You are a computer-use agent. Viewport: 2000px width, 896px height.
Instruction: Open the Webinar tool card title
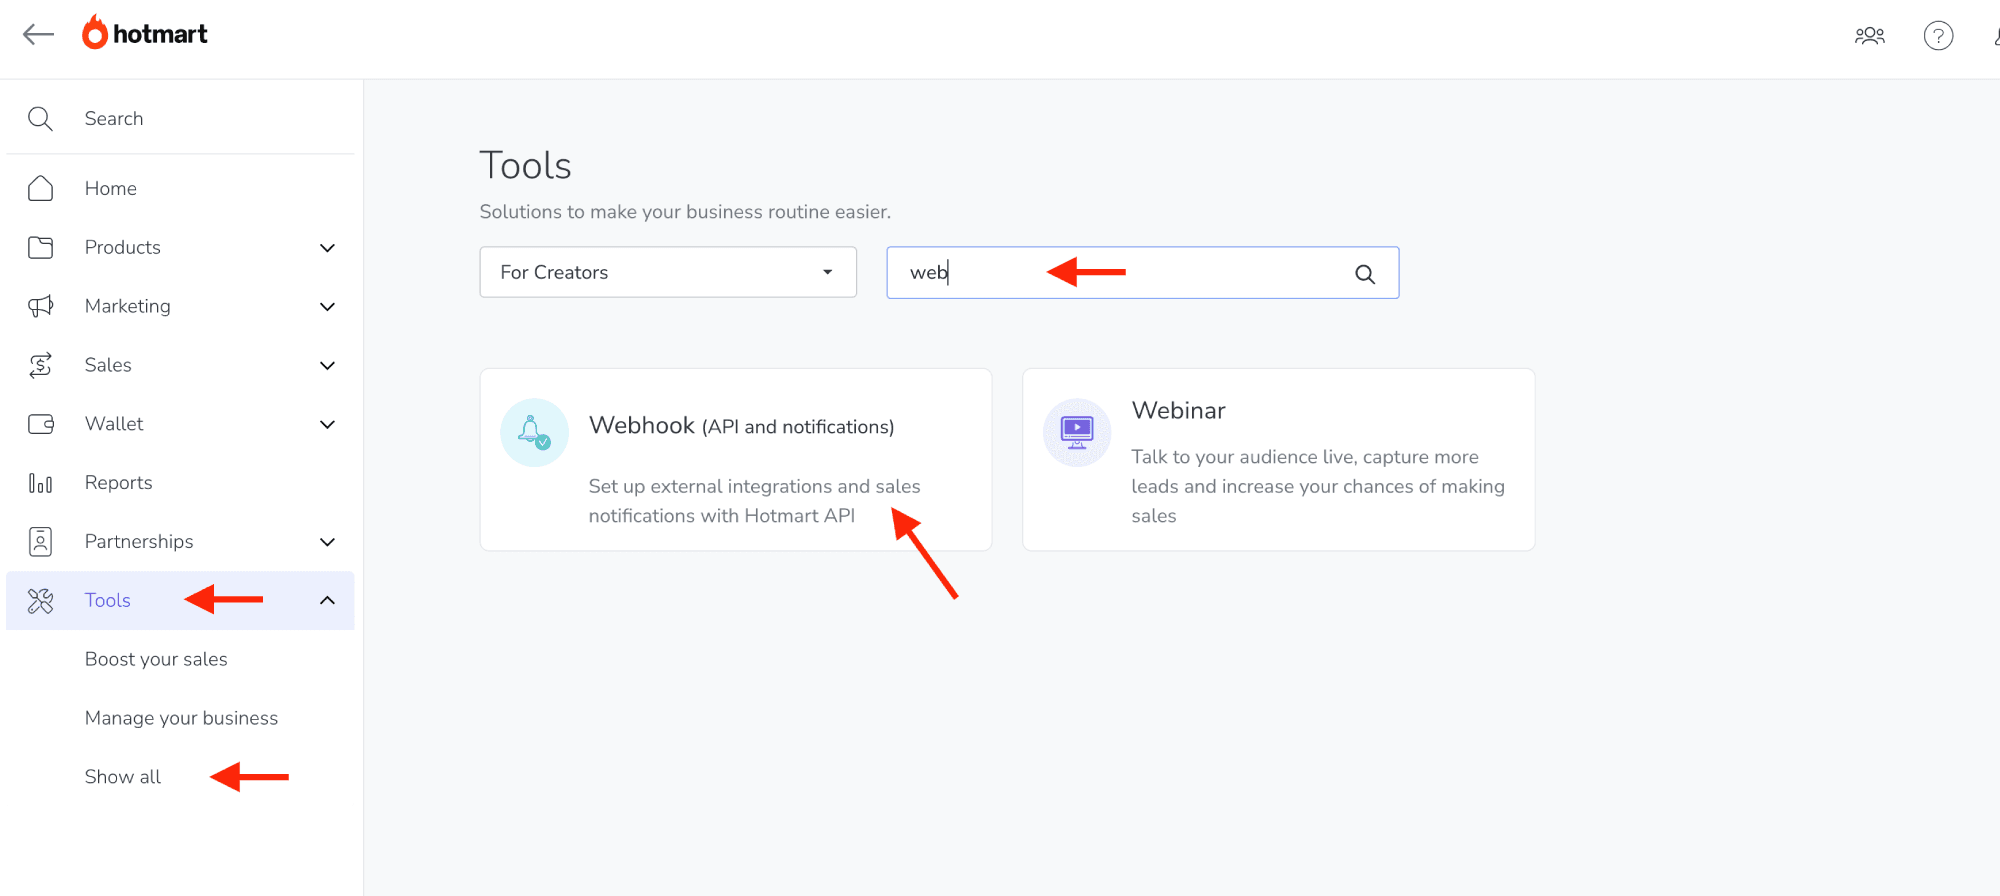1178,411
